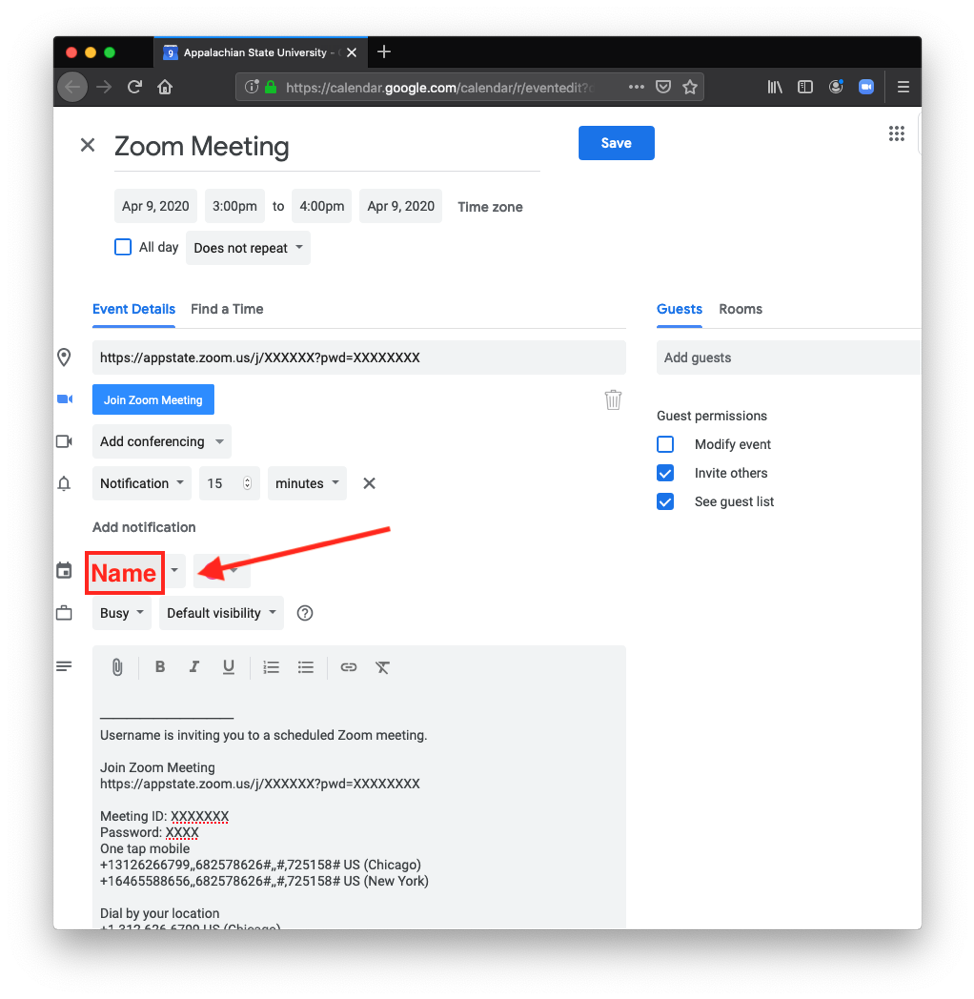Viewport: 974px width, 999px height.
Task: Click the Password: XXXX line
Action: click(150, 833)
